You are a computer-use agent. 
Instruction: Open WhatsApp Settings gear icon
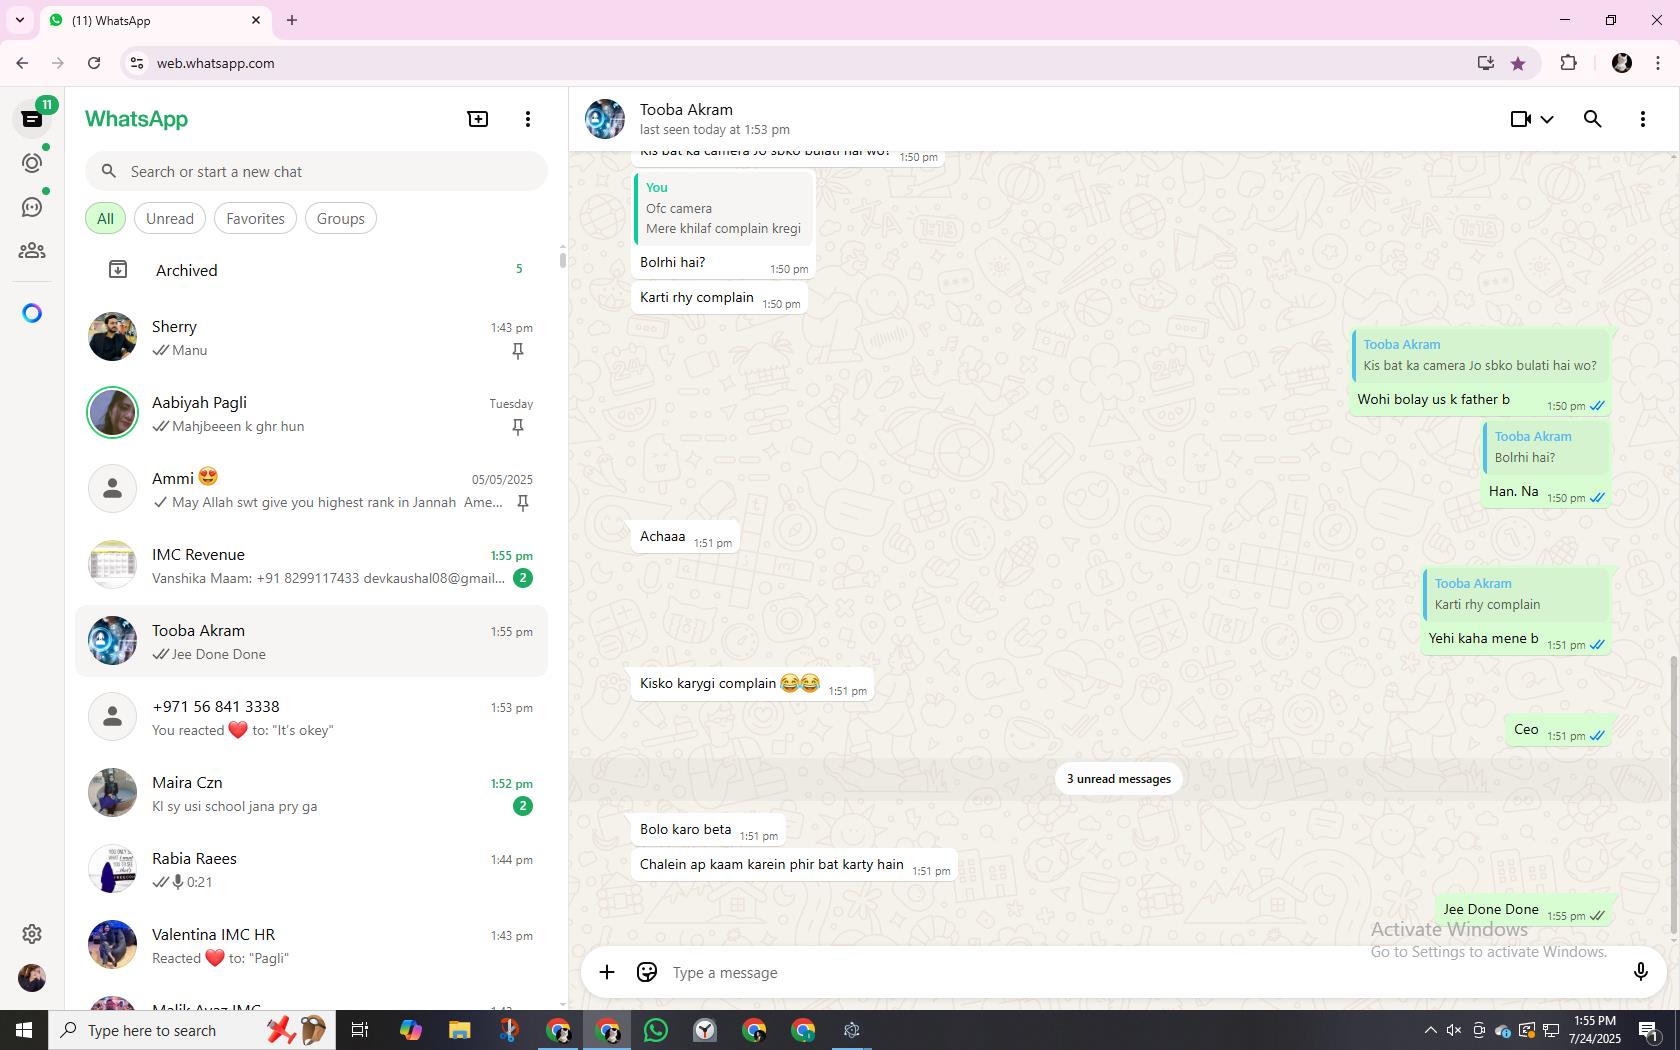[32, 934]
